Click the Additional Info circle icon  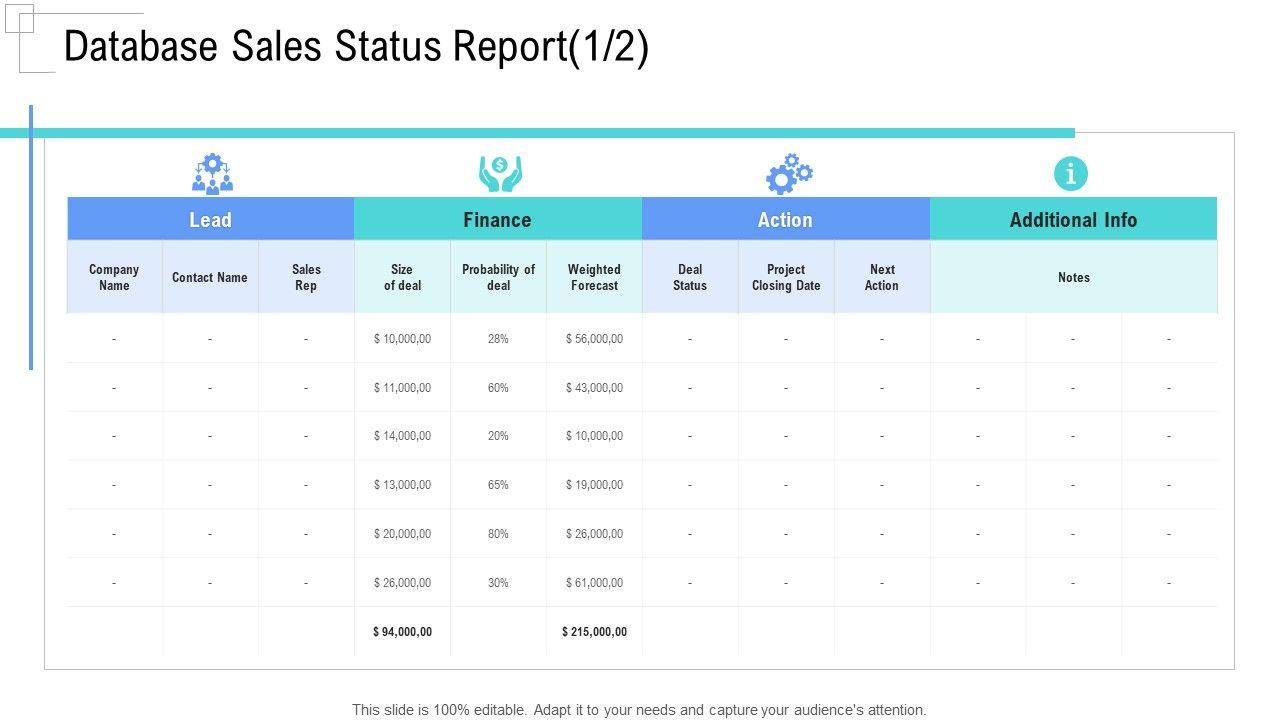pyautogui.click(x=1071, y=174)
